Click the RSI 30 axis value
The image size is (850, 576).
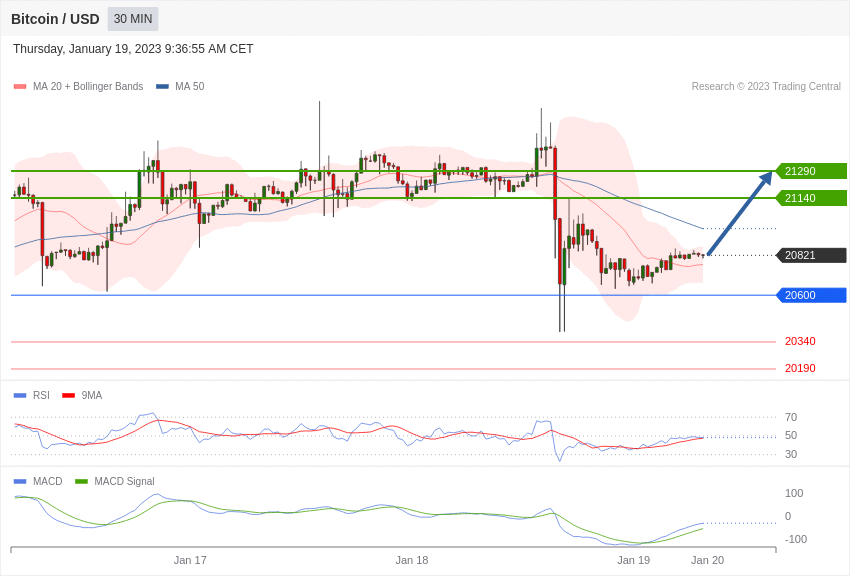[791, 454]
